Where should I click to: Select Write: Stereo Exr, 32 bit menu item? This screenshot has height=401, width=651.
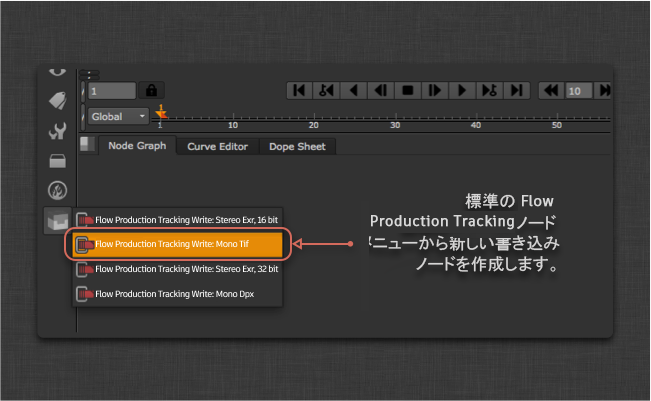178,269
